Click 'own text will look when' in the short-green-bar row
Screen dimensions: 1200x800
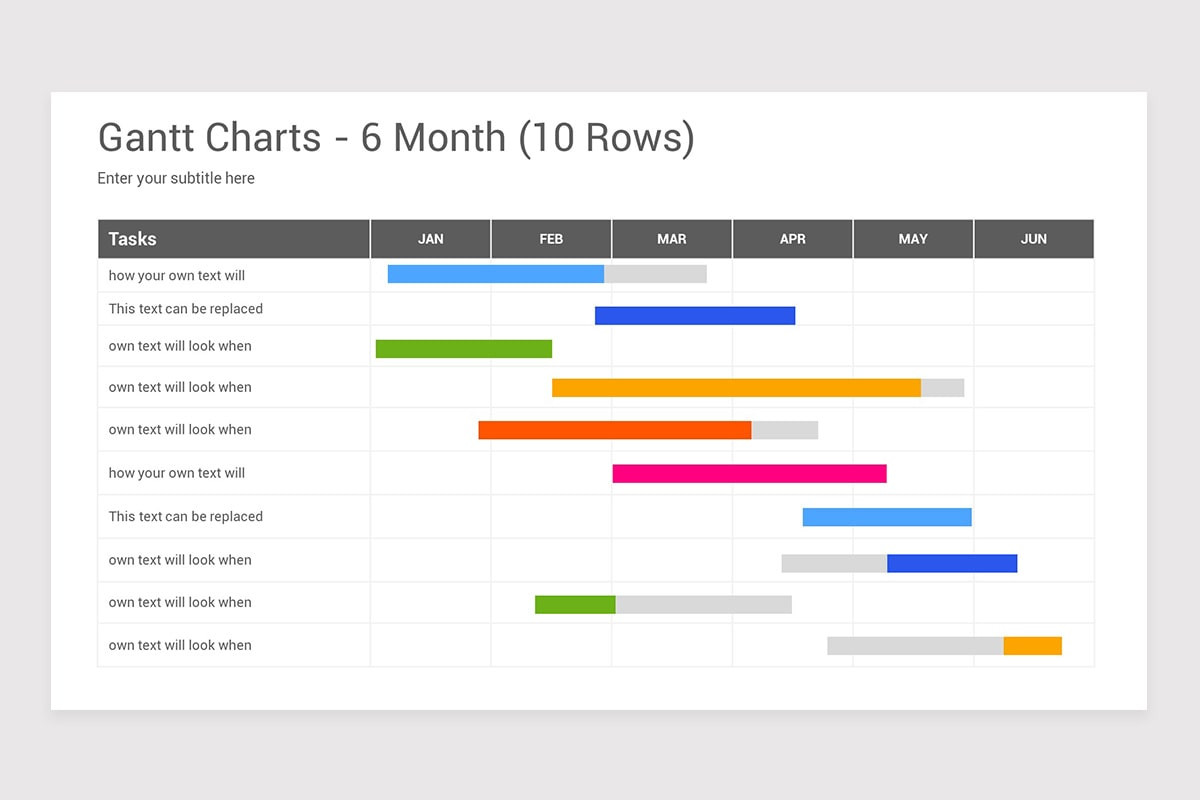tap(180, 602)
